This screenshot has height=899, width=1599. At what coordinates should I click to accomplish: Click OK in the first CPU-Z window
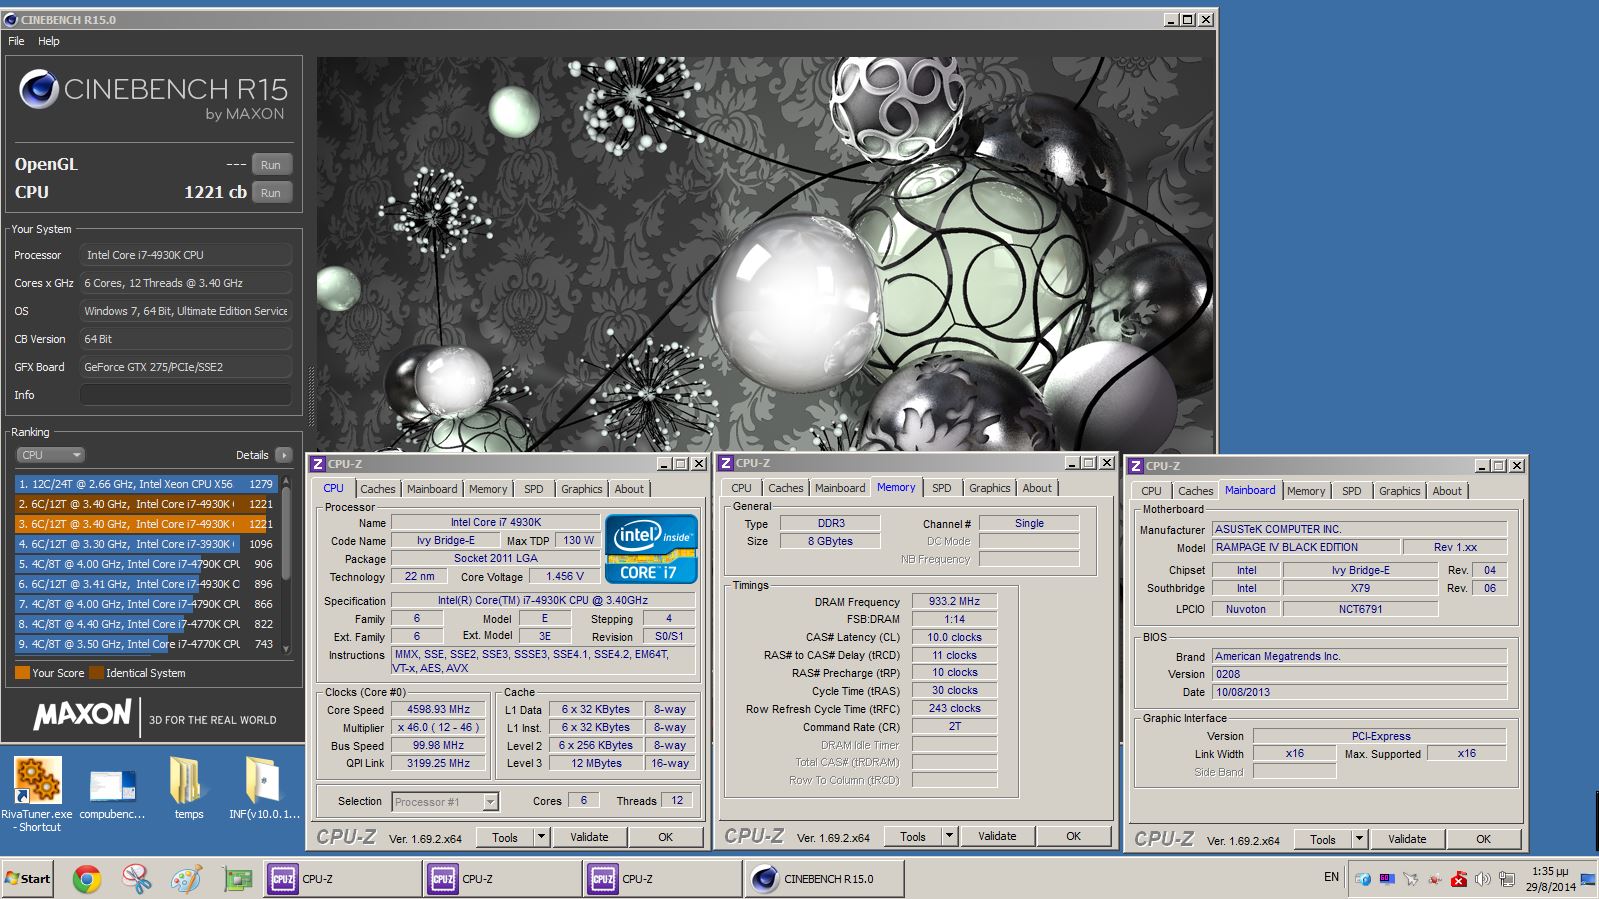665,837
